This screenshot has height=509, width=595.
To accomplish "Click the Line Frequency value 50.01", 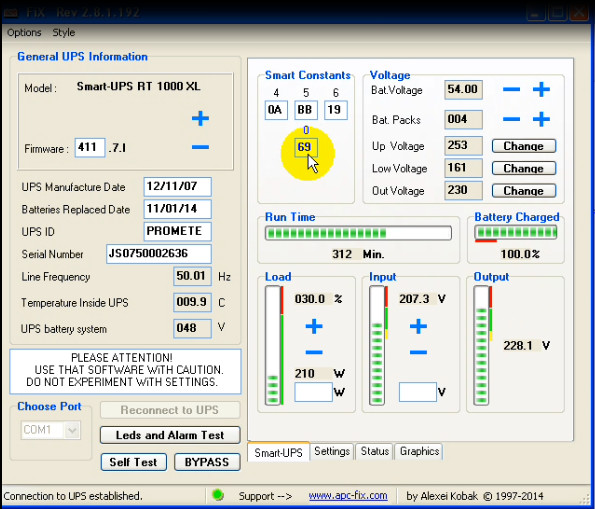I will (x=192, y=276).
